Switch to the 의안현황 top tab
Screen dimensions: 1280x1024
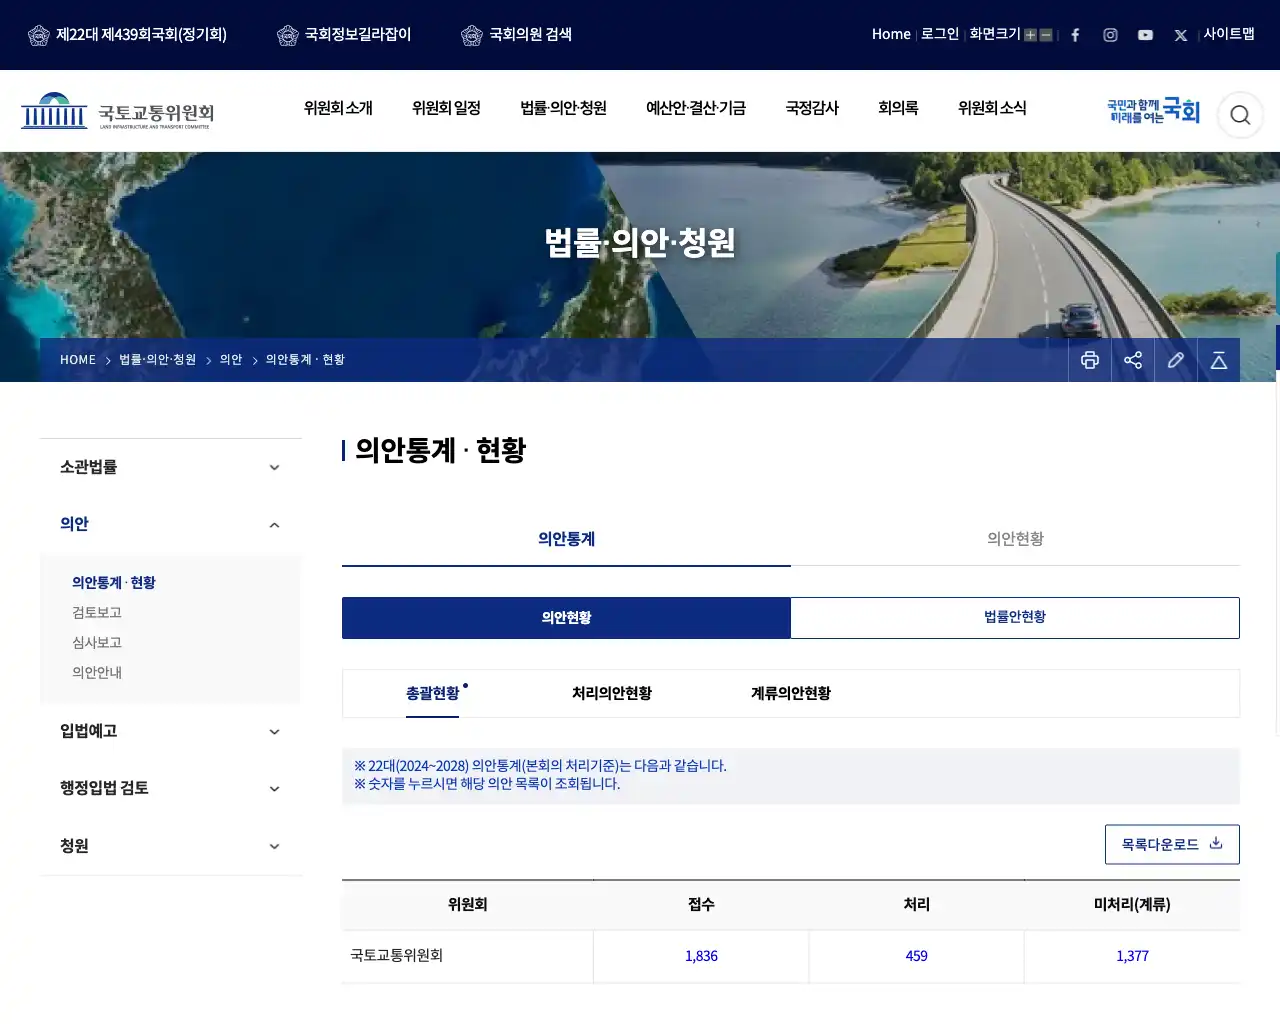click(x=1015, y=539)
